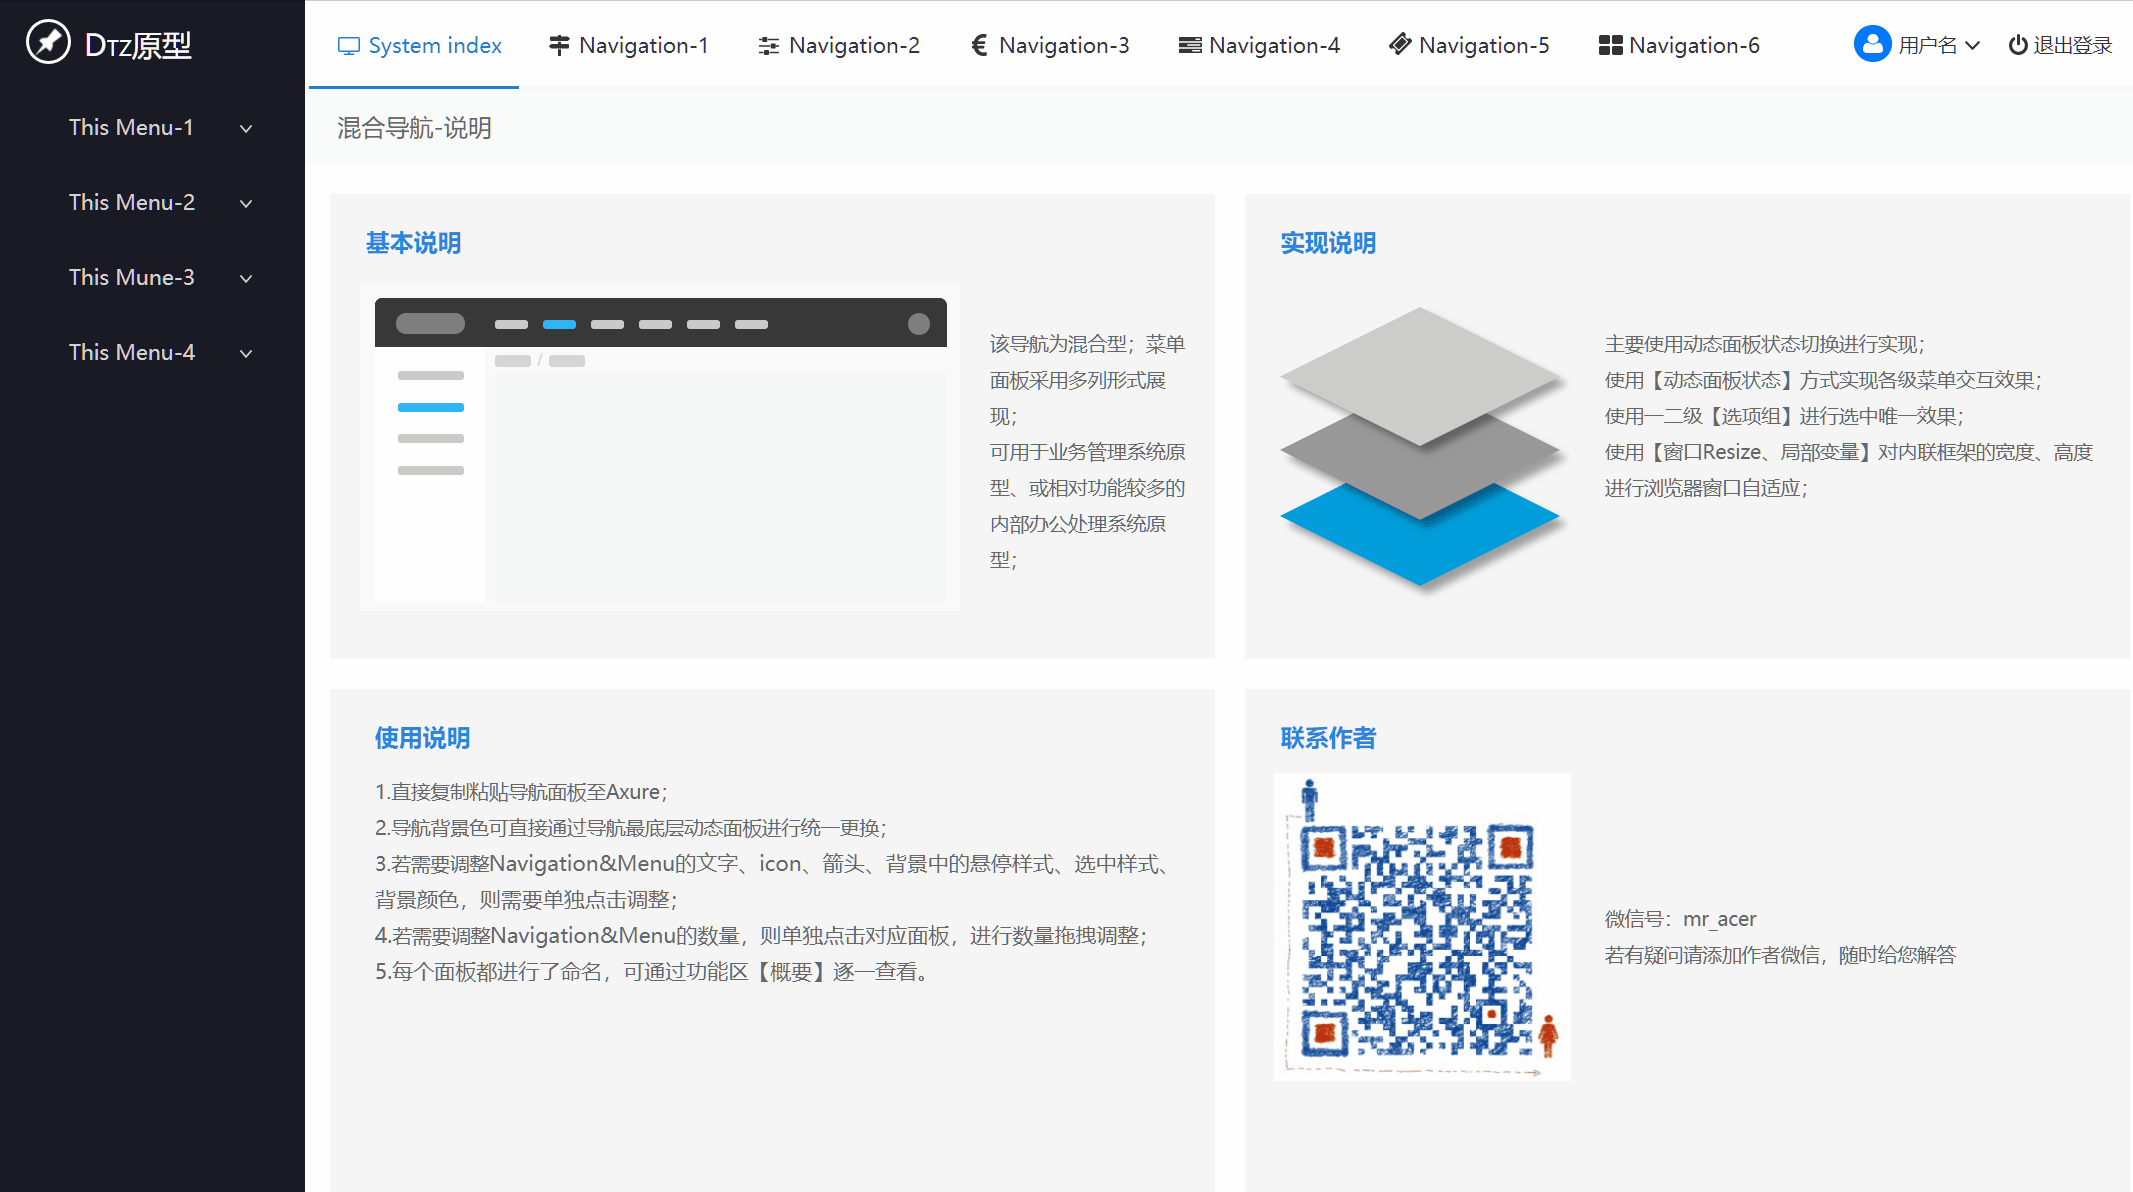Click the 用户名 username label
2133x1192 pixels.
point(1927,45)
